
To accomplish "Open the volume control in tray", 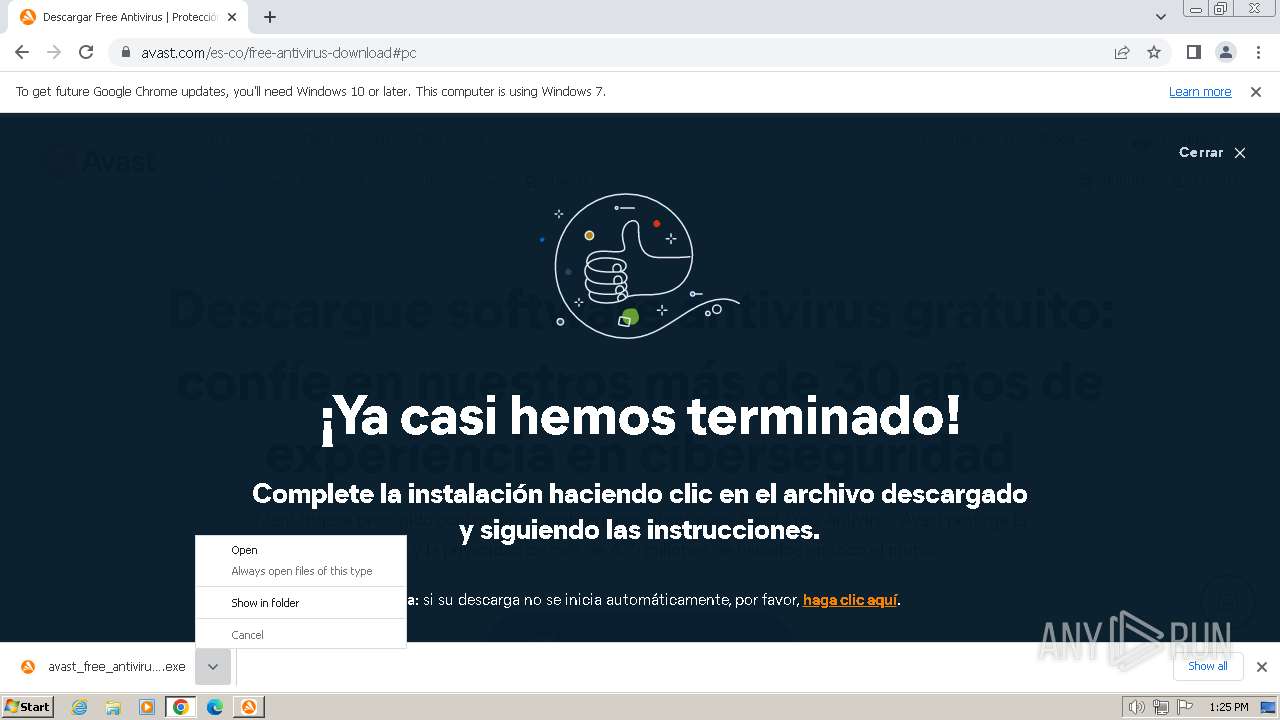I will pos(1136,707).
